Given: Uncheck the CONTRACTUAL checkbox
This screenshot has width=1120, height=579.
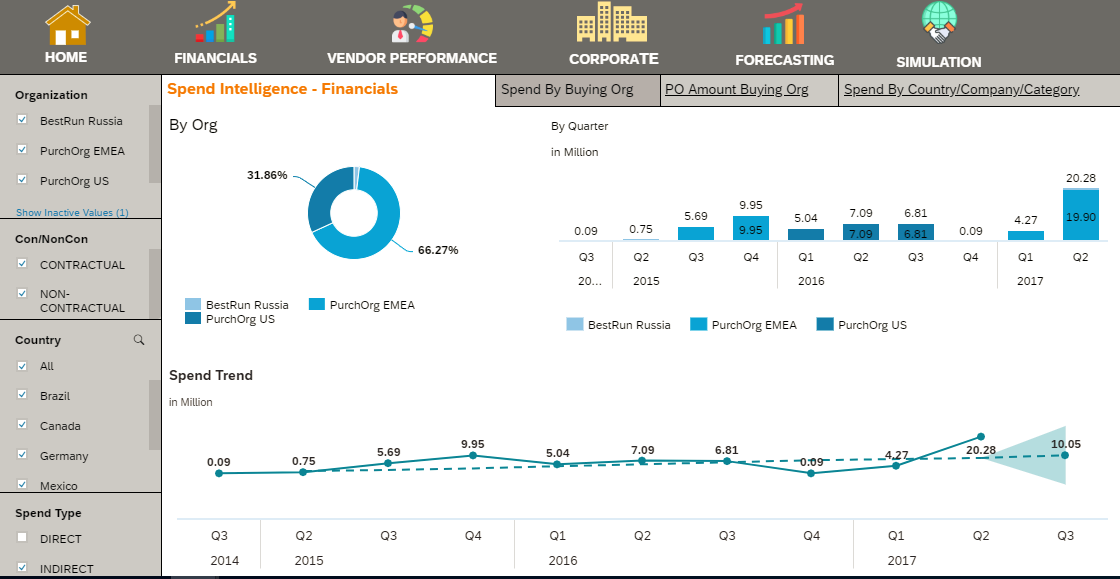Looking at the screenshot, I should [22, 264].
